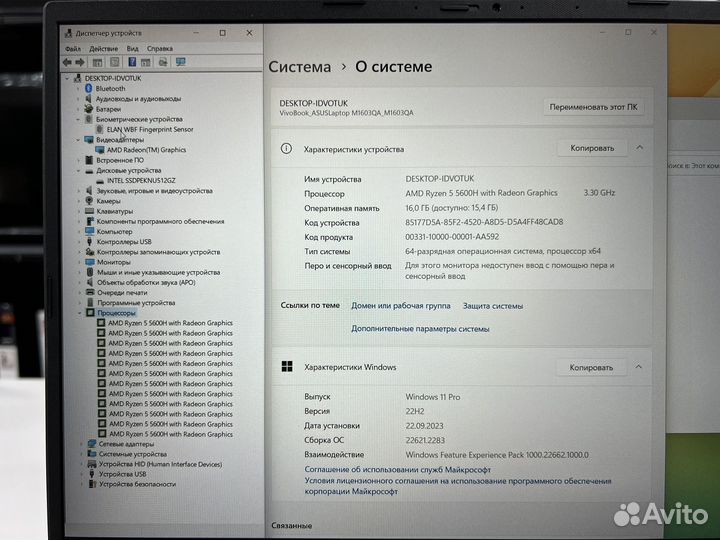Select Контроллеры запоминающих устройств in tree

[x=158, y=252]
